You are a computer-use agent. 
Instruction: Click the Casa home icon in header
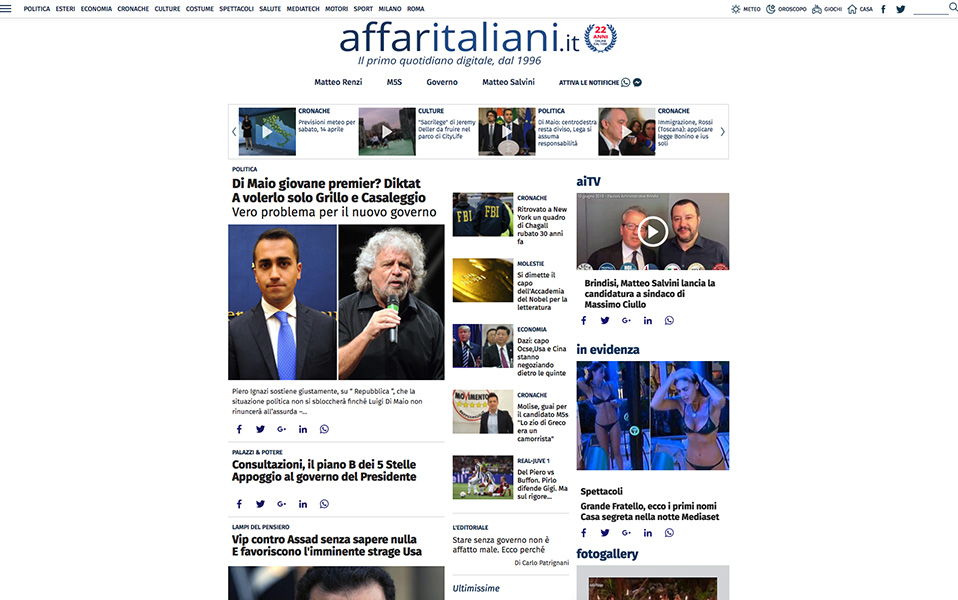[x=852, y=9]
